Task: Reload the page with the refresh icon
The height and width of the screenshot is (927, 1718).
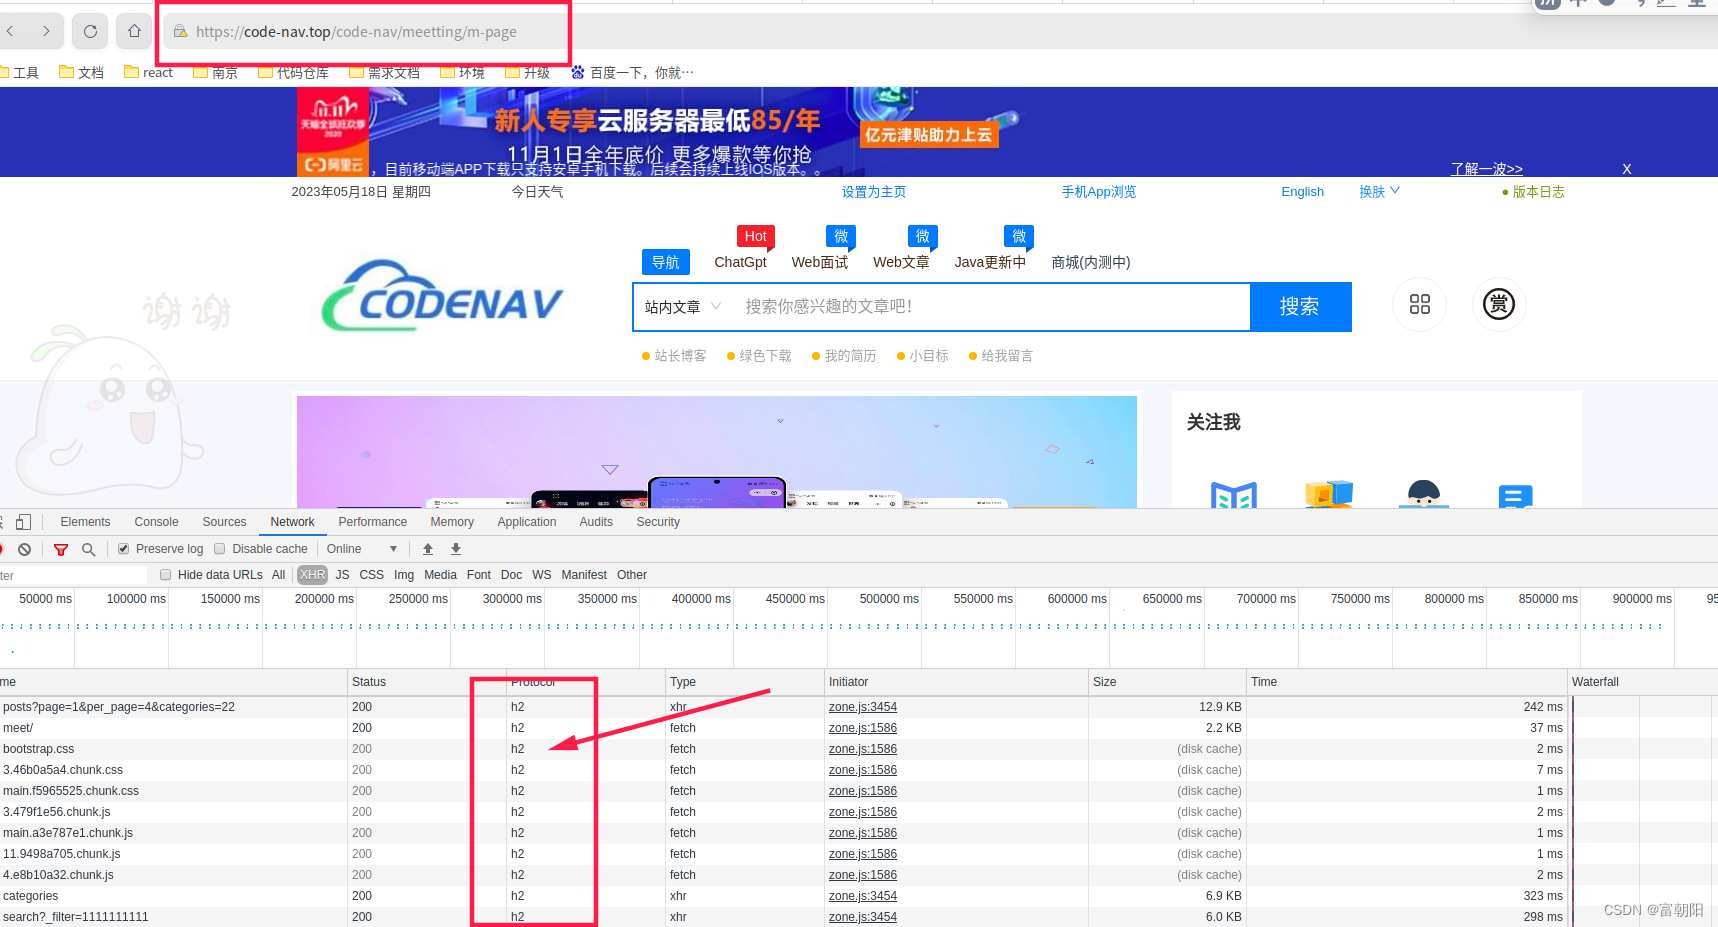Action: [x=90, y=31]
